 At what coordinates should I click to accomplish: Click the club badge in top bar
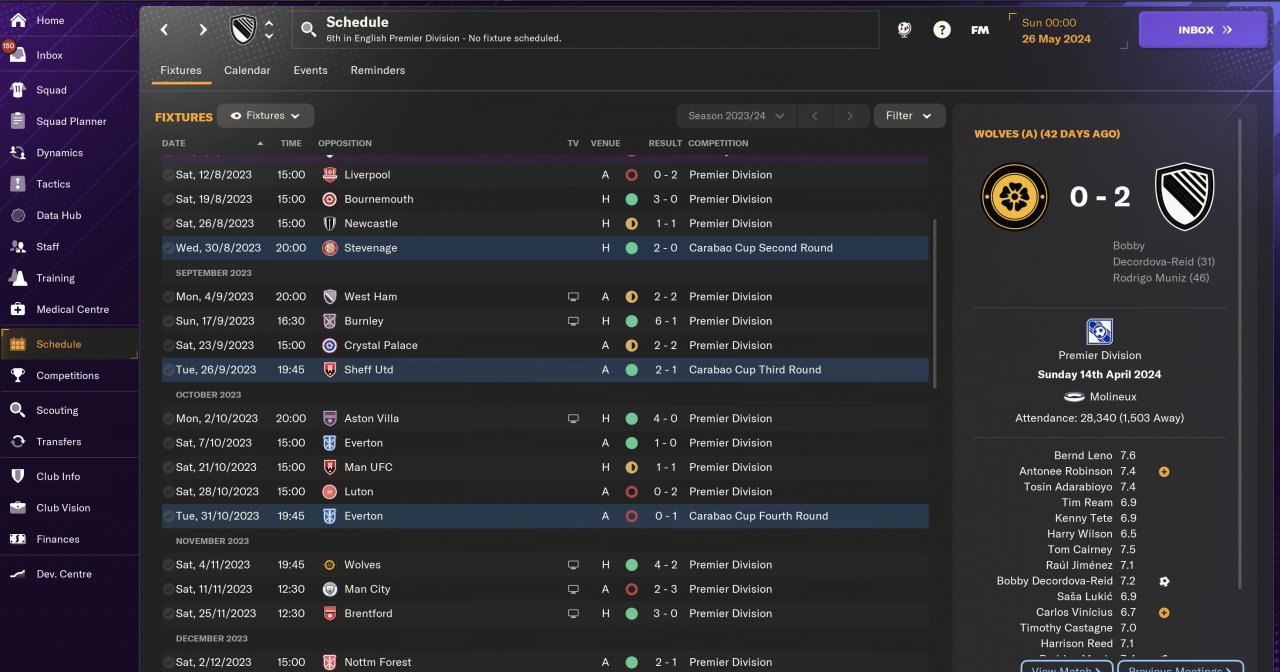(x=243, y=30)
